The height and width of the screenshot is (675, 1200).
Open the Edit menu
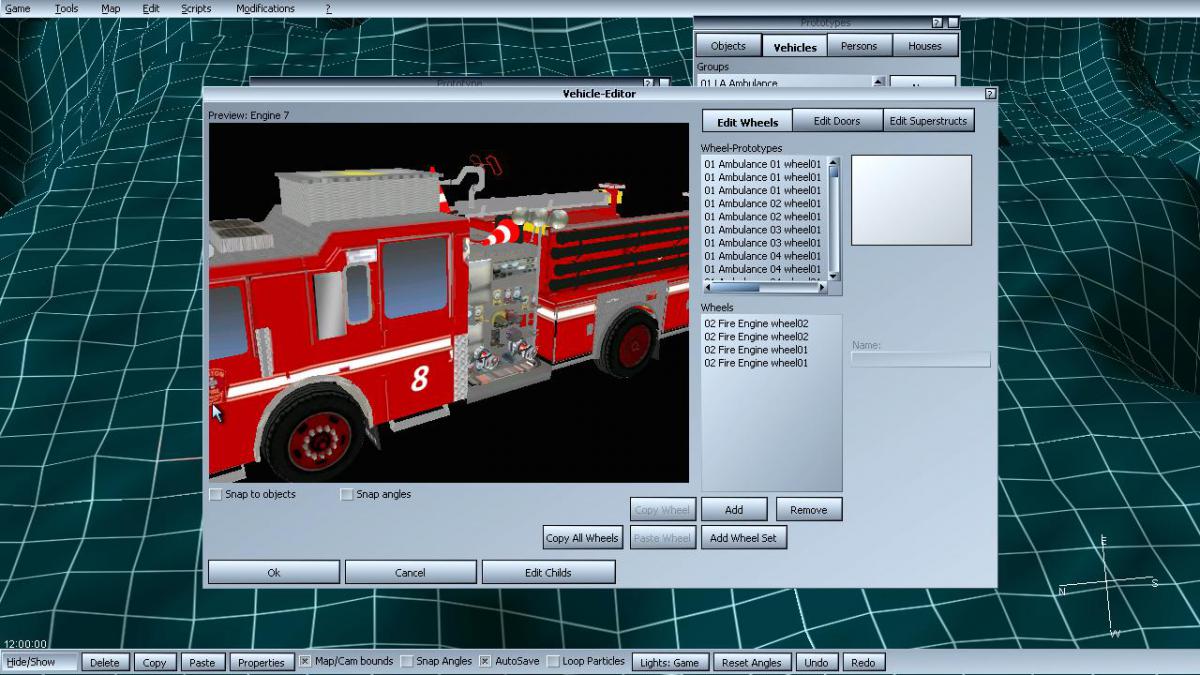coord(151,8)
